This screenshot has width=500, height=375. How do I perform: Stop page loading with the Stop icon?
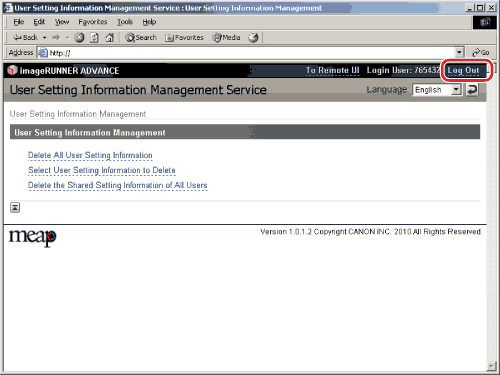pyautogui.click(x=79, y=38)
